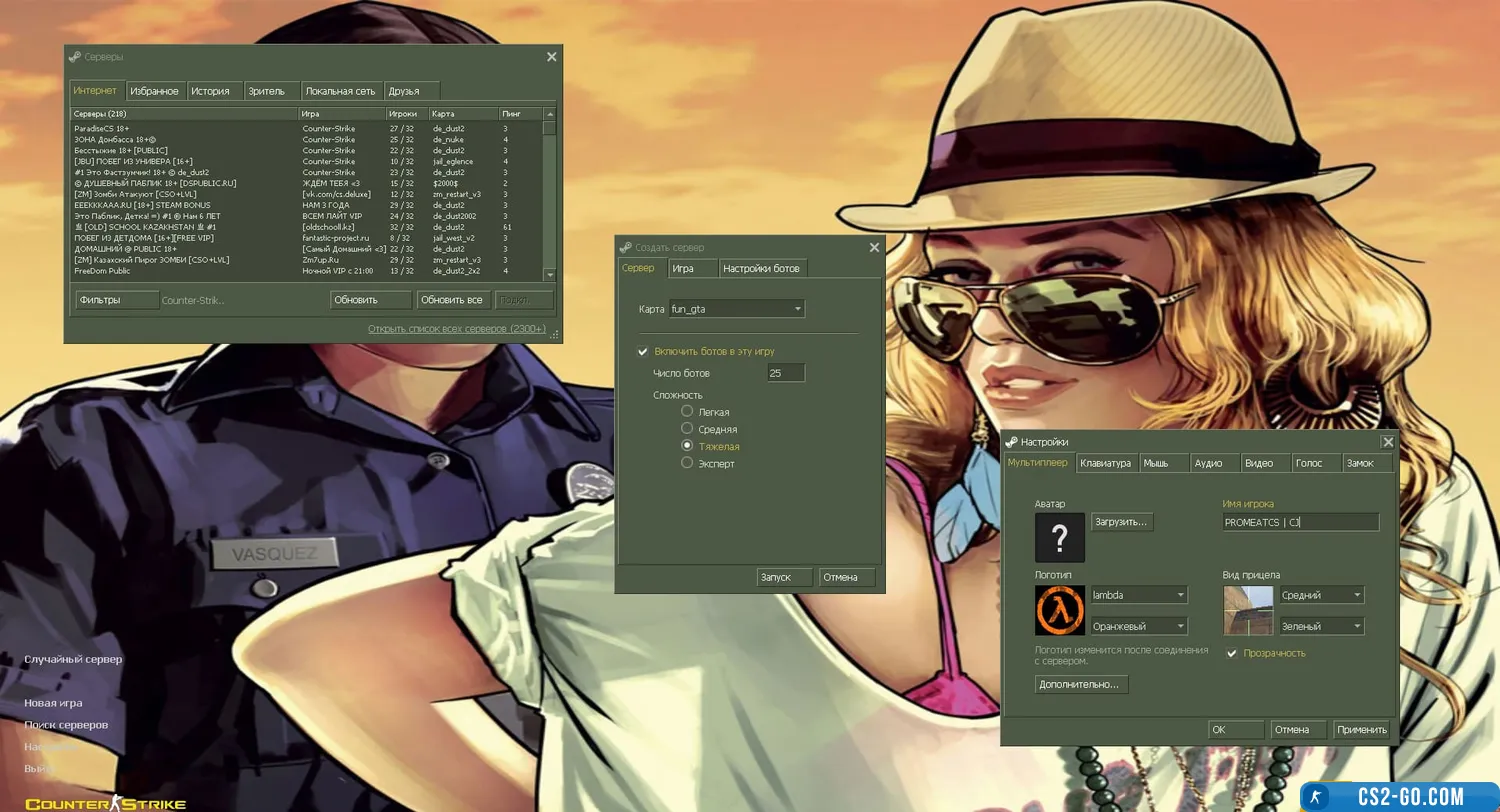
Task: Uncheck the include bots in game checkbox
Action: (643, 351)
